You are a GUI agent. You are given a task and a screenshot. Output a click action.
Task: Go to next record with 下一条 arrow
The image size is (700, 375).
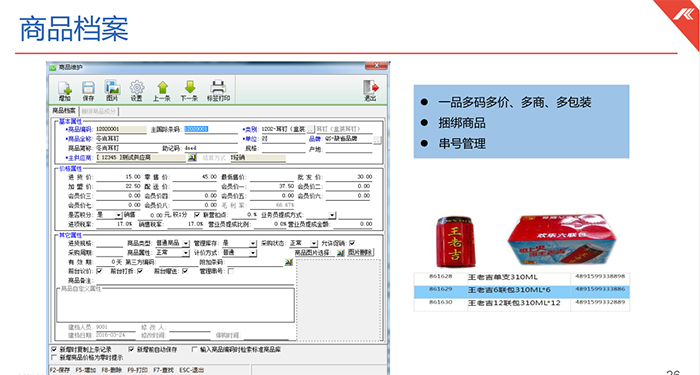[189, 91]
